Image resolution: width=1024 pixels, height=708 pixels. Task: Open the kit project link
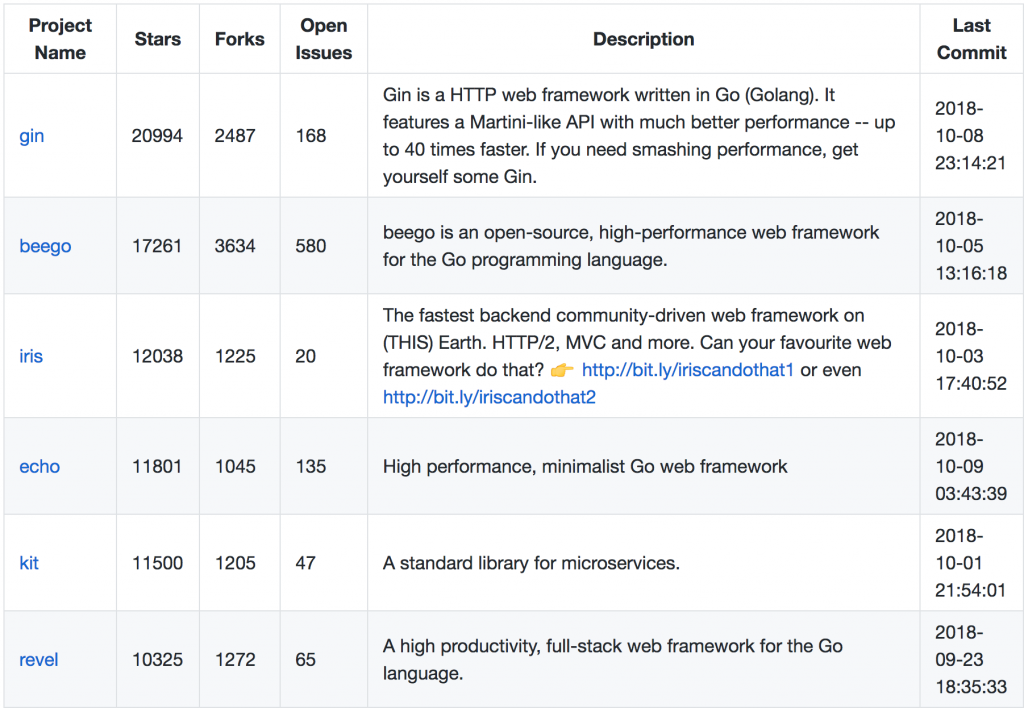[x=29, y=563]
